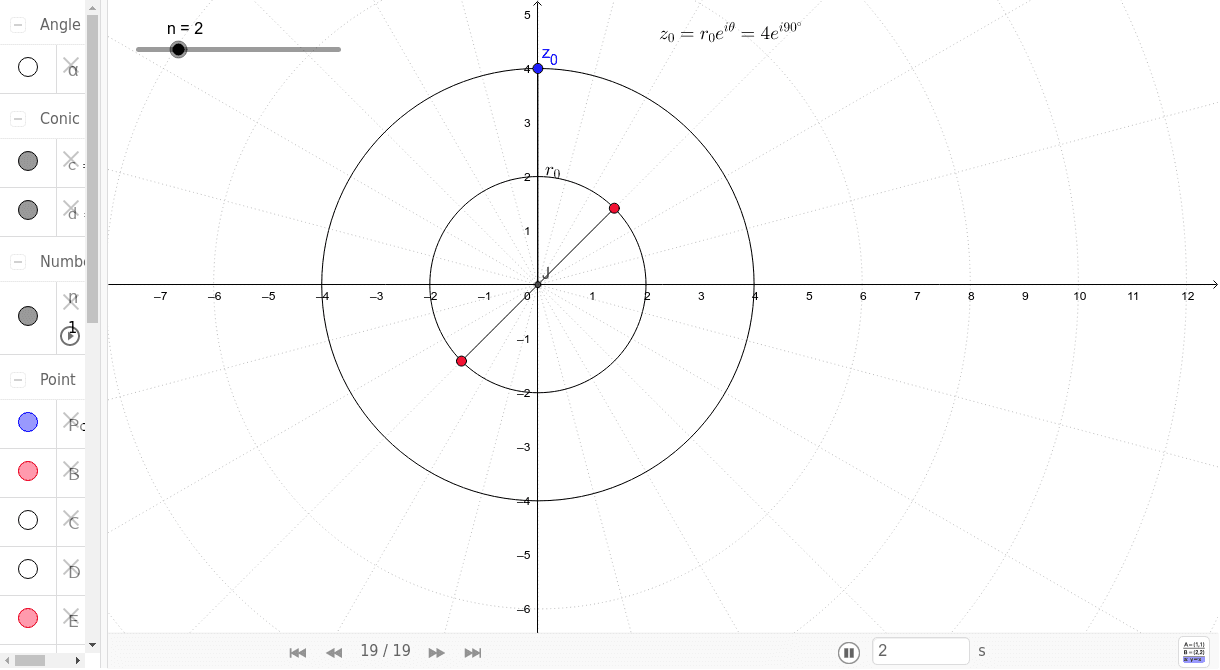
Task: Click the Point category heading
Action: click(58, 380)
